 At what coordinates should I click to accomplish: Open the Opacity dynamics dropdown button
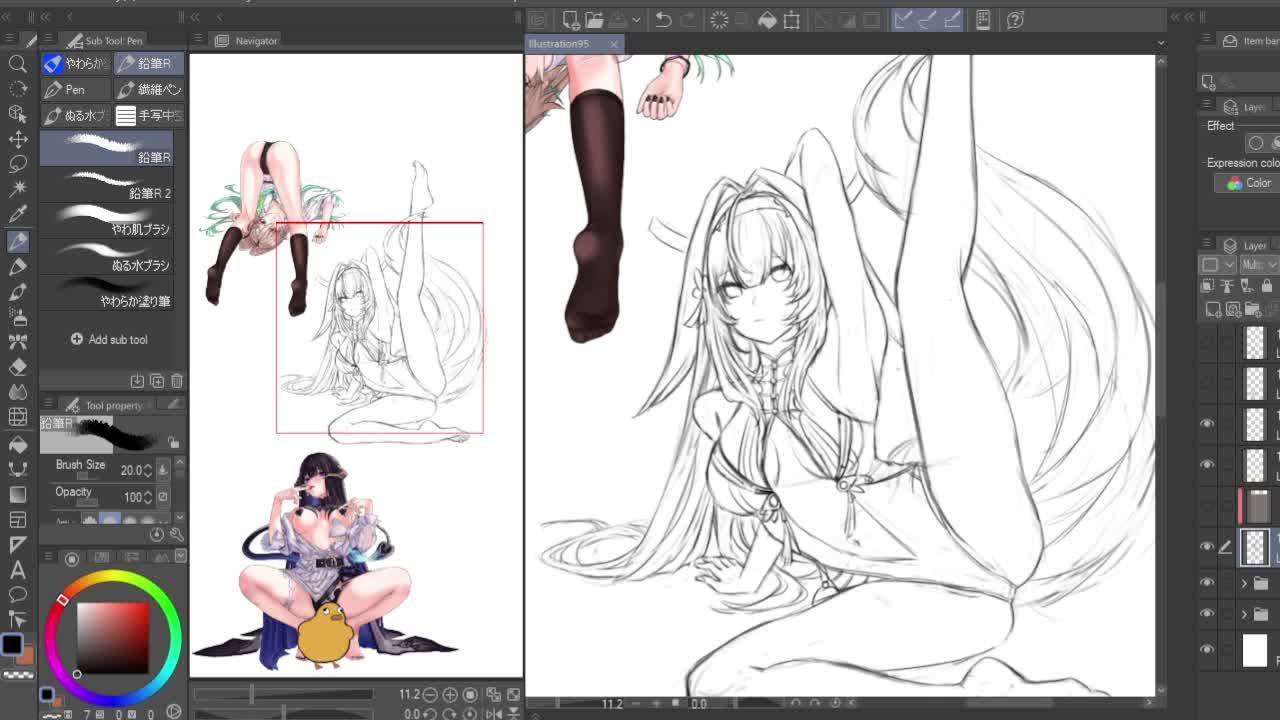point(163,496)
